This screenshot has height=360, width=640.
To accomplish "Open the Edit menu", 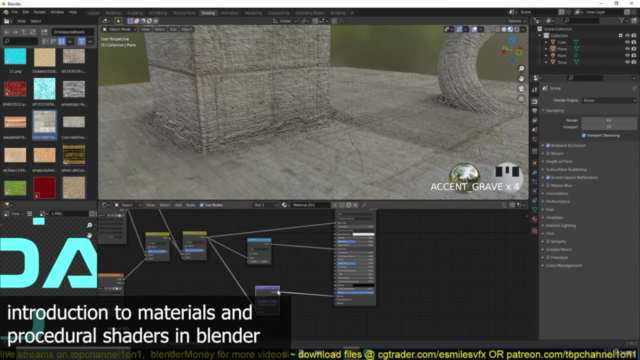I will 26,12.
